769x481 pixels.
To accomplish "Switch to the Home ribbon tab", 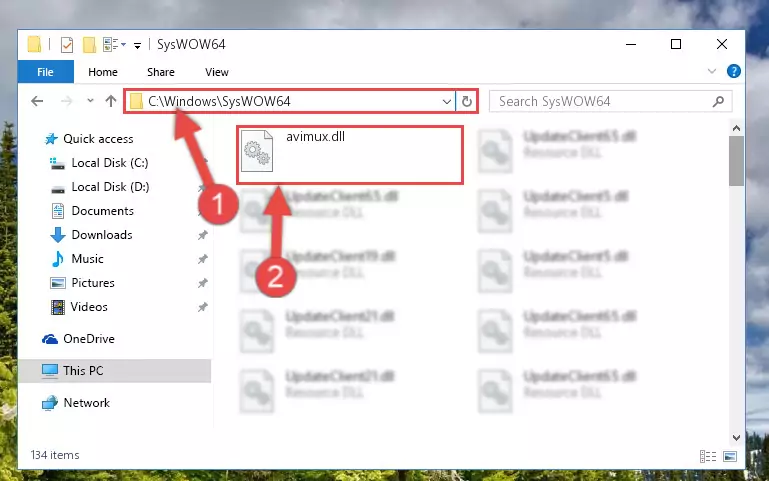I will tap(103, 72).
